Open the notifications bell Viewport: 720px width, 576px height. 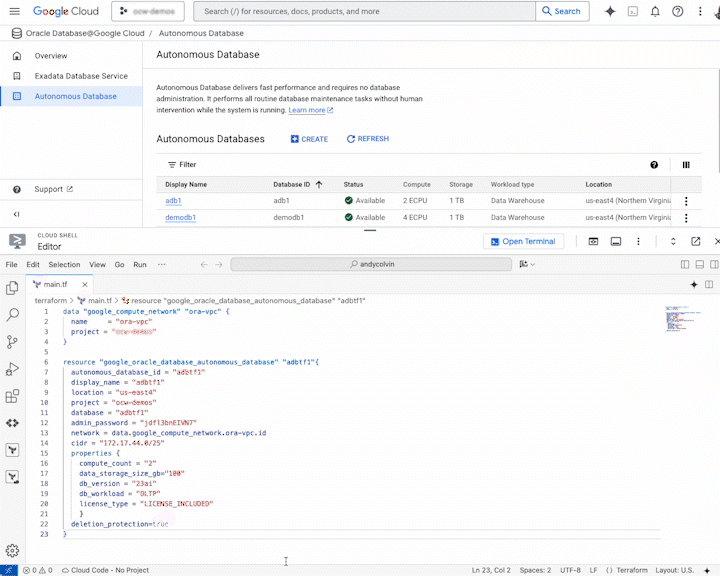[x=655, y=11]
